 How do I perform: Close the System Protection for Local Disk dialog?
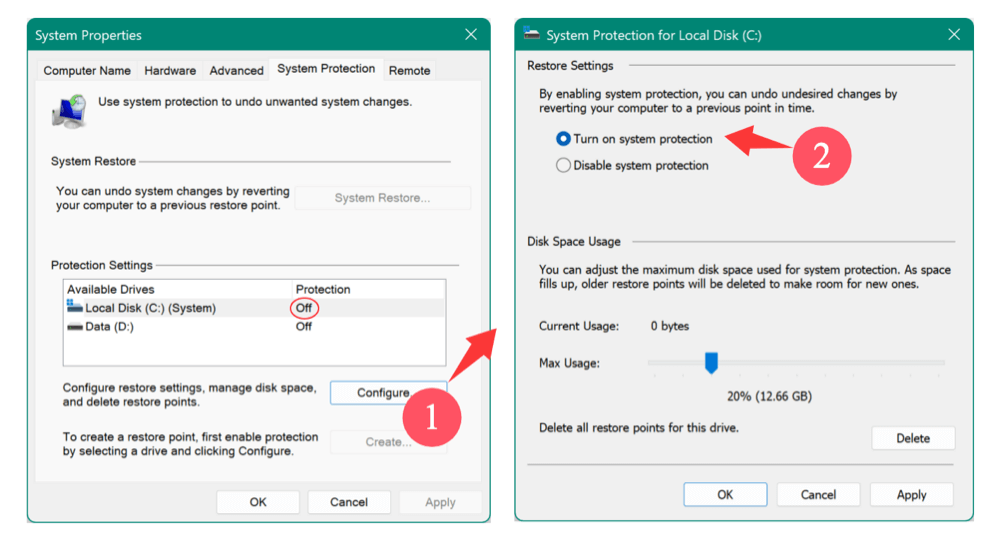pyautogui.click(x=953, y=35)
